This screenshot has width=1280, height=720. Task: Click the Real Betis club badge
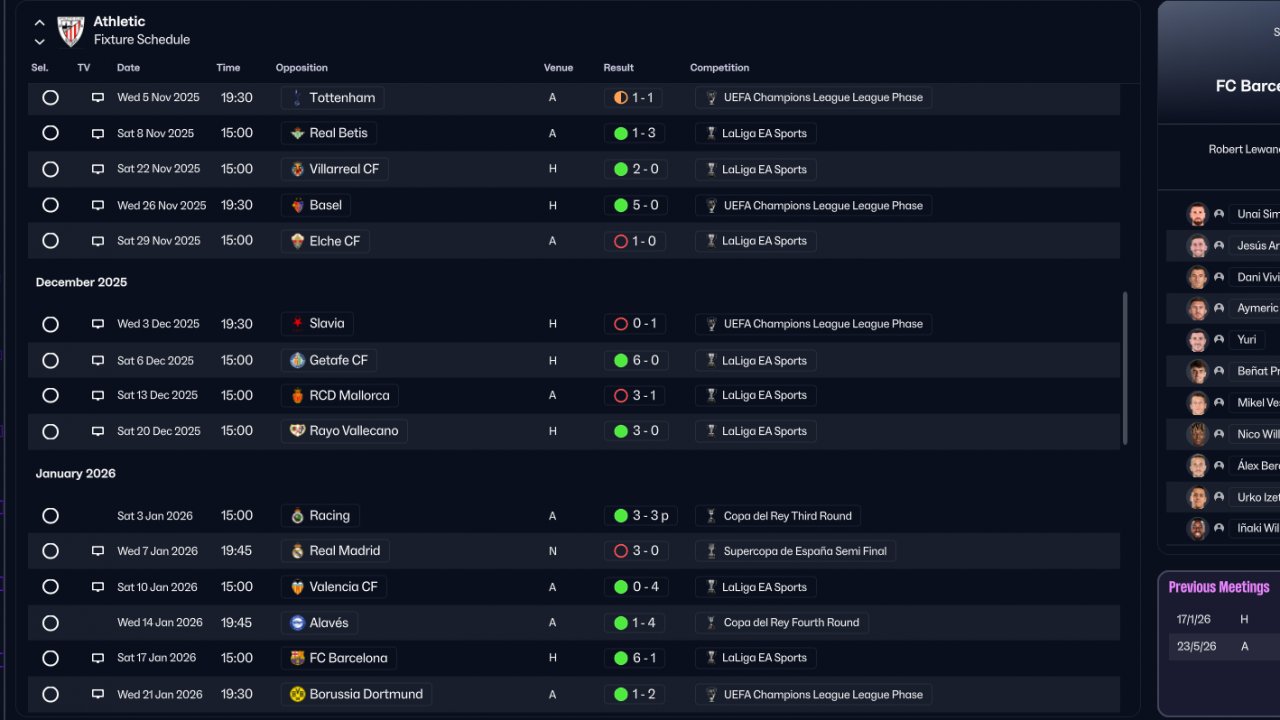click(x=297, y=133)
